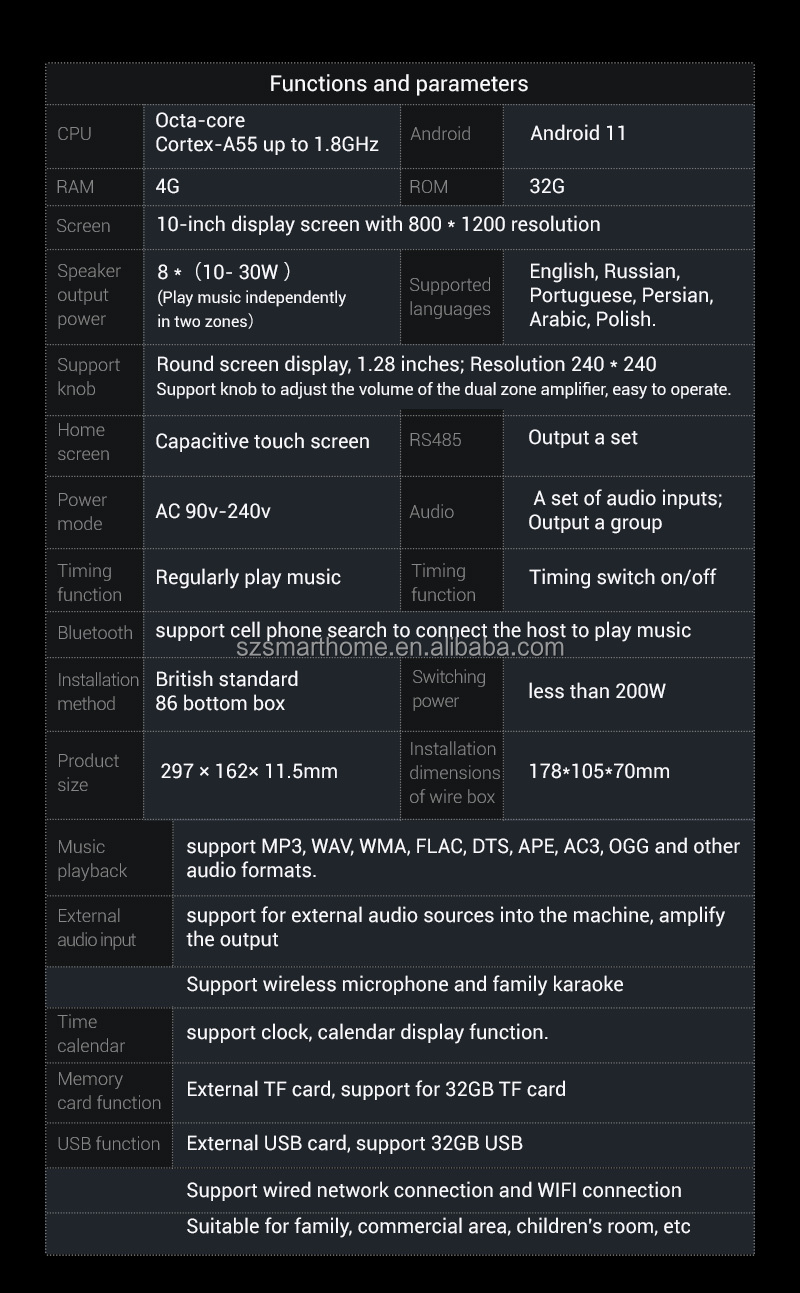Select the CPU label cell
This screenshot has height=1293, width=800.
click(x=75, y=134)
